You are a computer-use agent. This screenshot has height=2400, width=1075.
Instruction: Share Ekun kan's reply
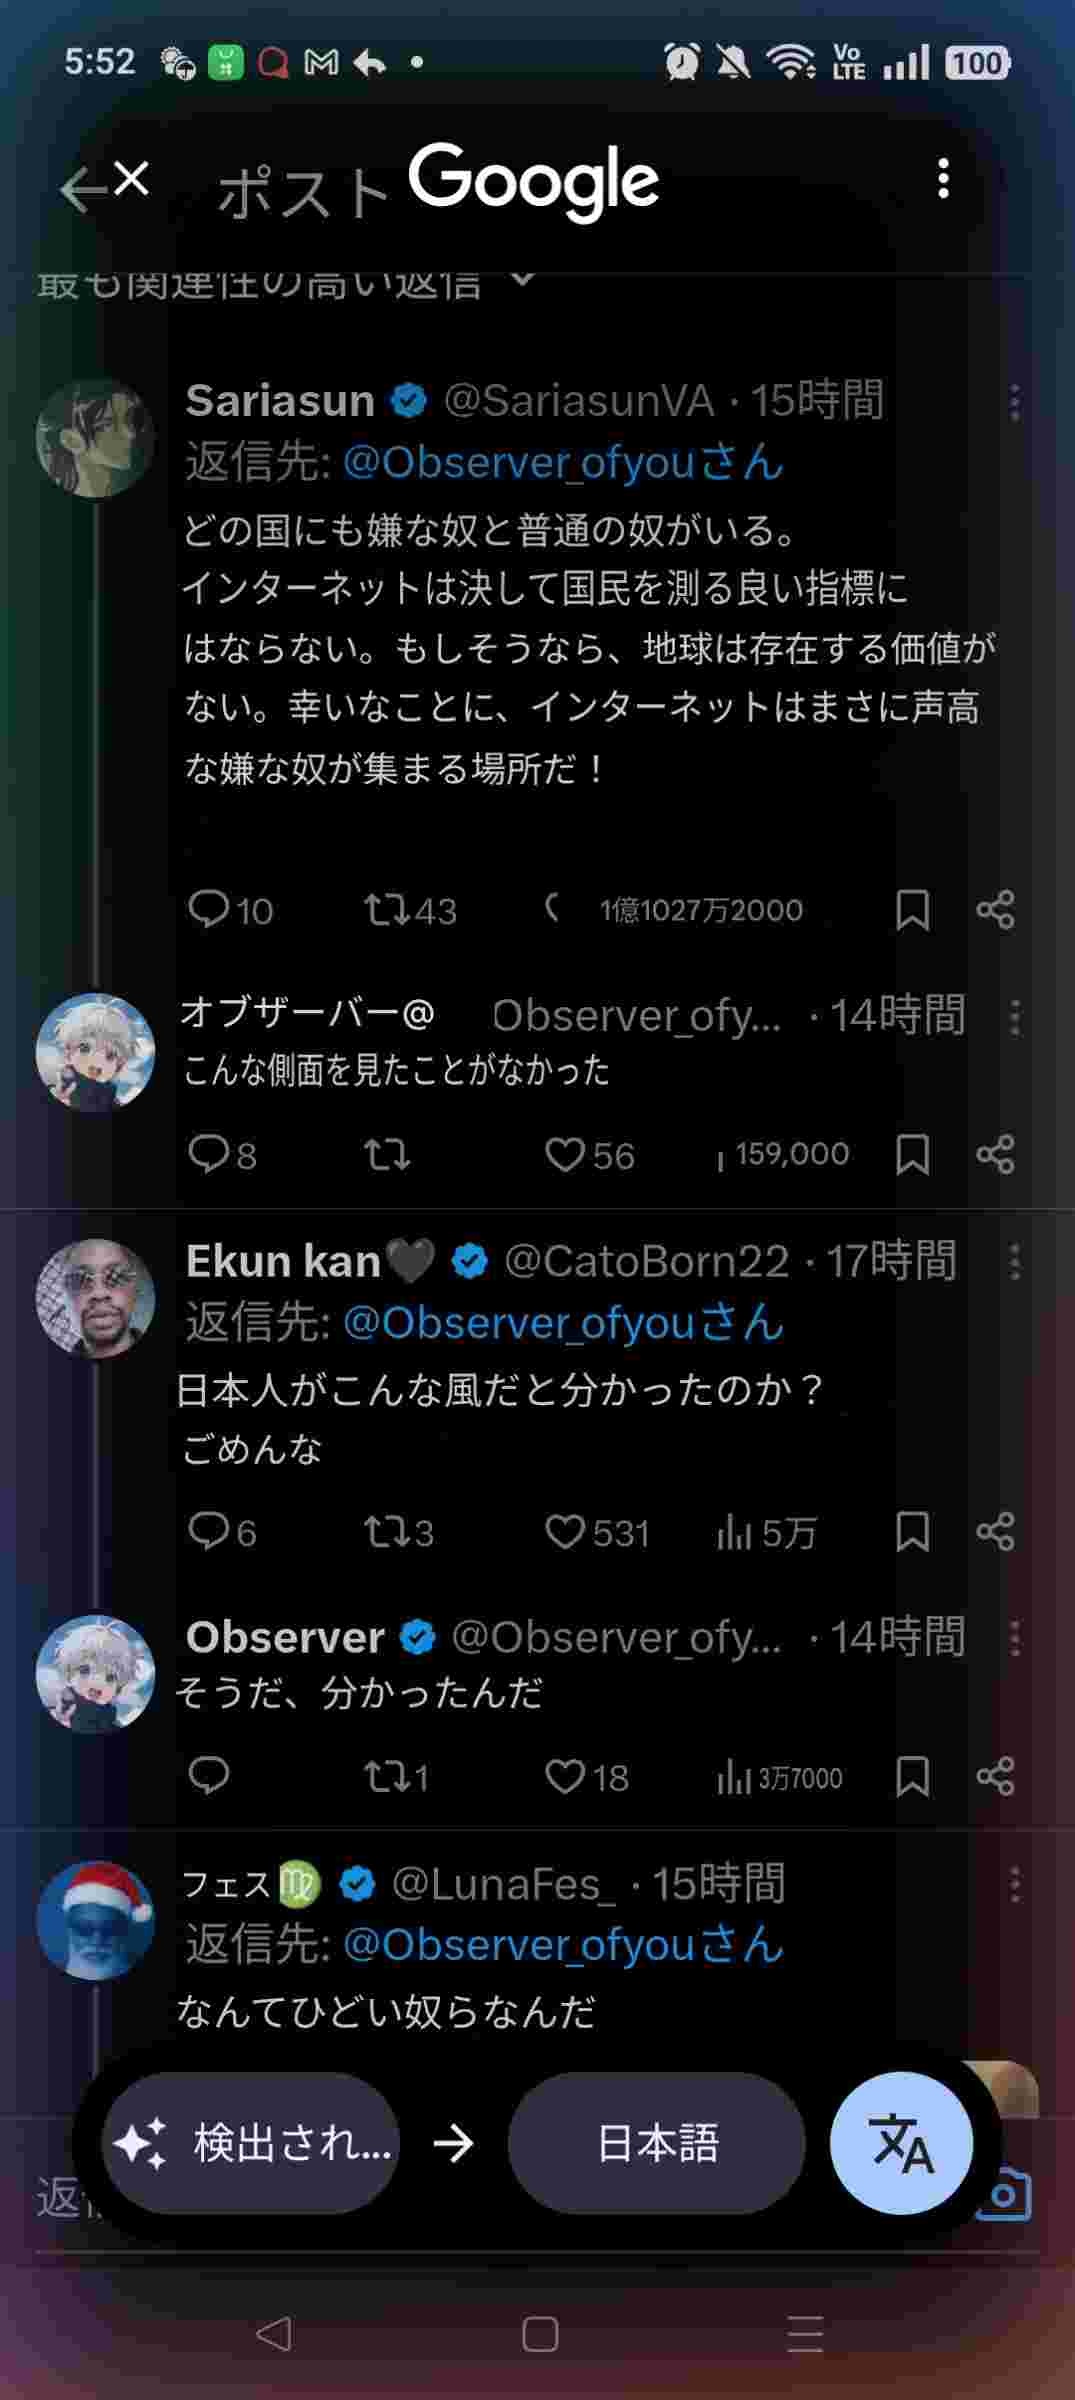995,1532
